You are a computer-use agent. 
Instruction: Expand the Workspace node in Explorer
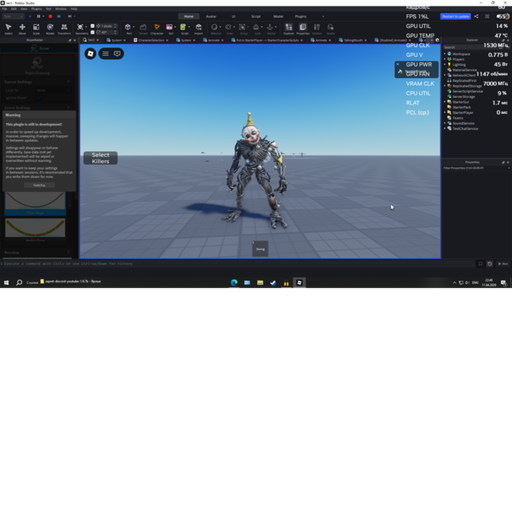click(445, 54)
